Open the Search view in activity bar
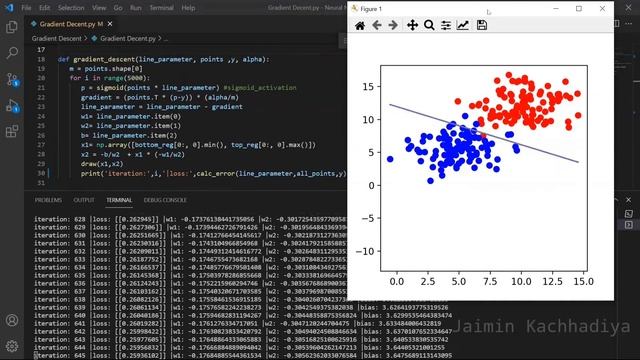Screen dimensions: 640x360 coord(12,52)
